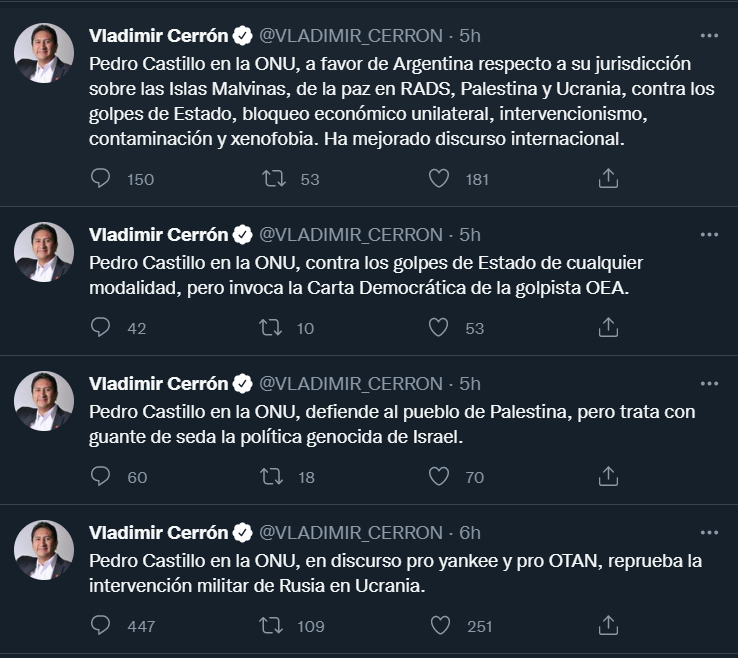Reply to the Carta Democrática tweet
The width and height of the screenshot is (738, 658).
click(101, 327)
